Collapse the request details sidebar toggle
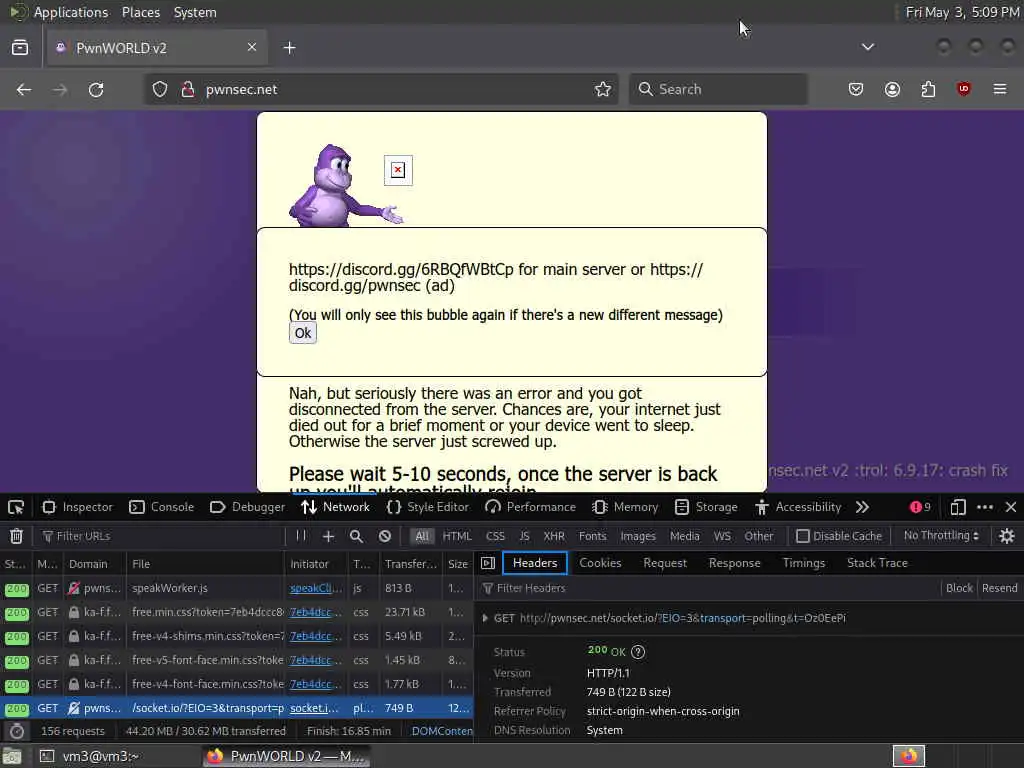 [x=488, y=563]
